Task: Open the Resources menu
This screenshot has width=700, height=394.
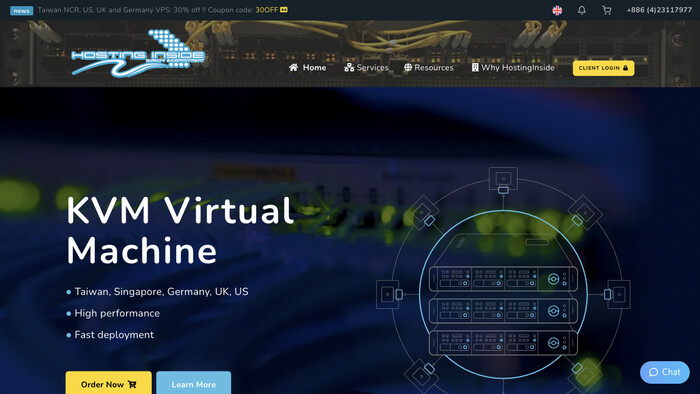Action: point(429,67)
